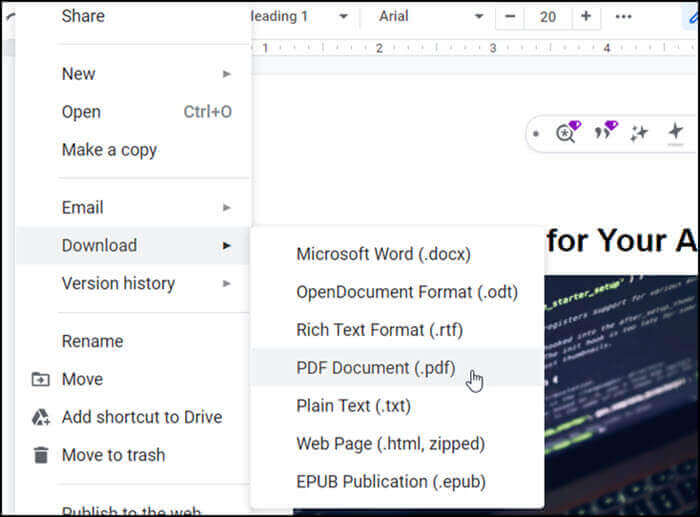This screenshot has height=517, width=700.
Task: Select Make a copy
Action: pyautogui.click(x=132, y=150)
